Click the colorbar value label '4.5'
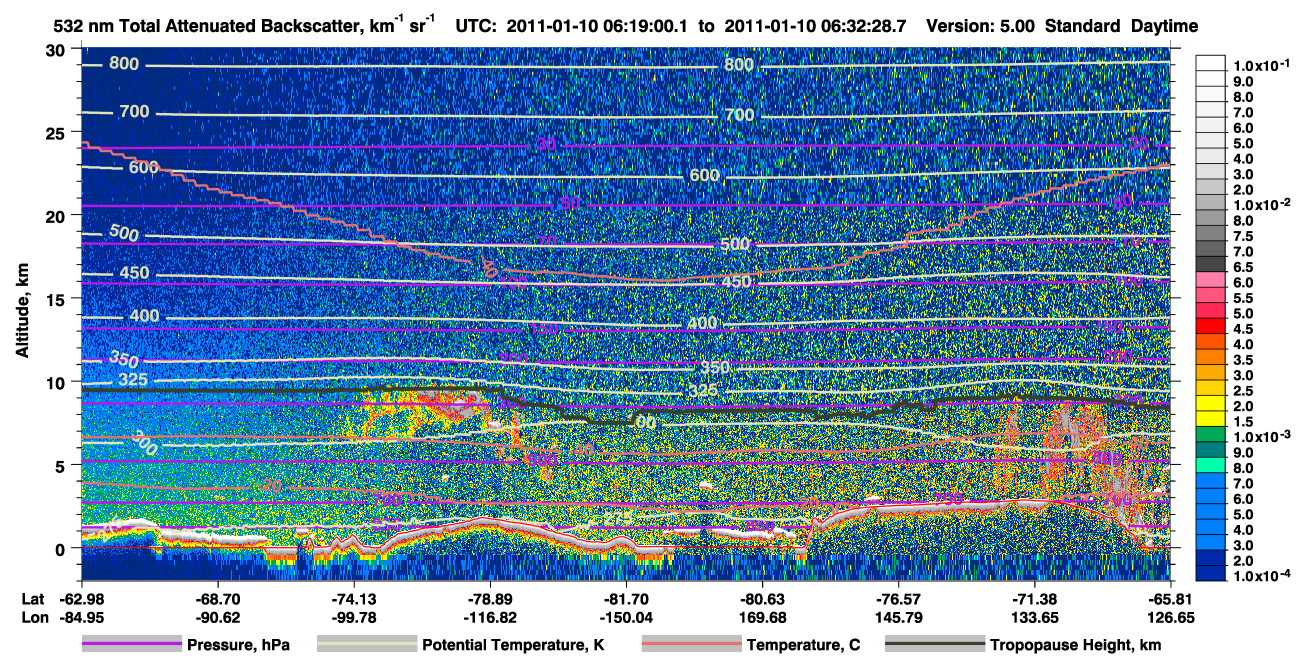This screenshot has width=1300, height=667. click(x=1243, y=328)
